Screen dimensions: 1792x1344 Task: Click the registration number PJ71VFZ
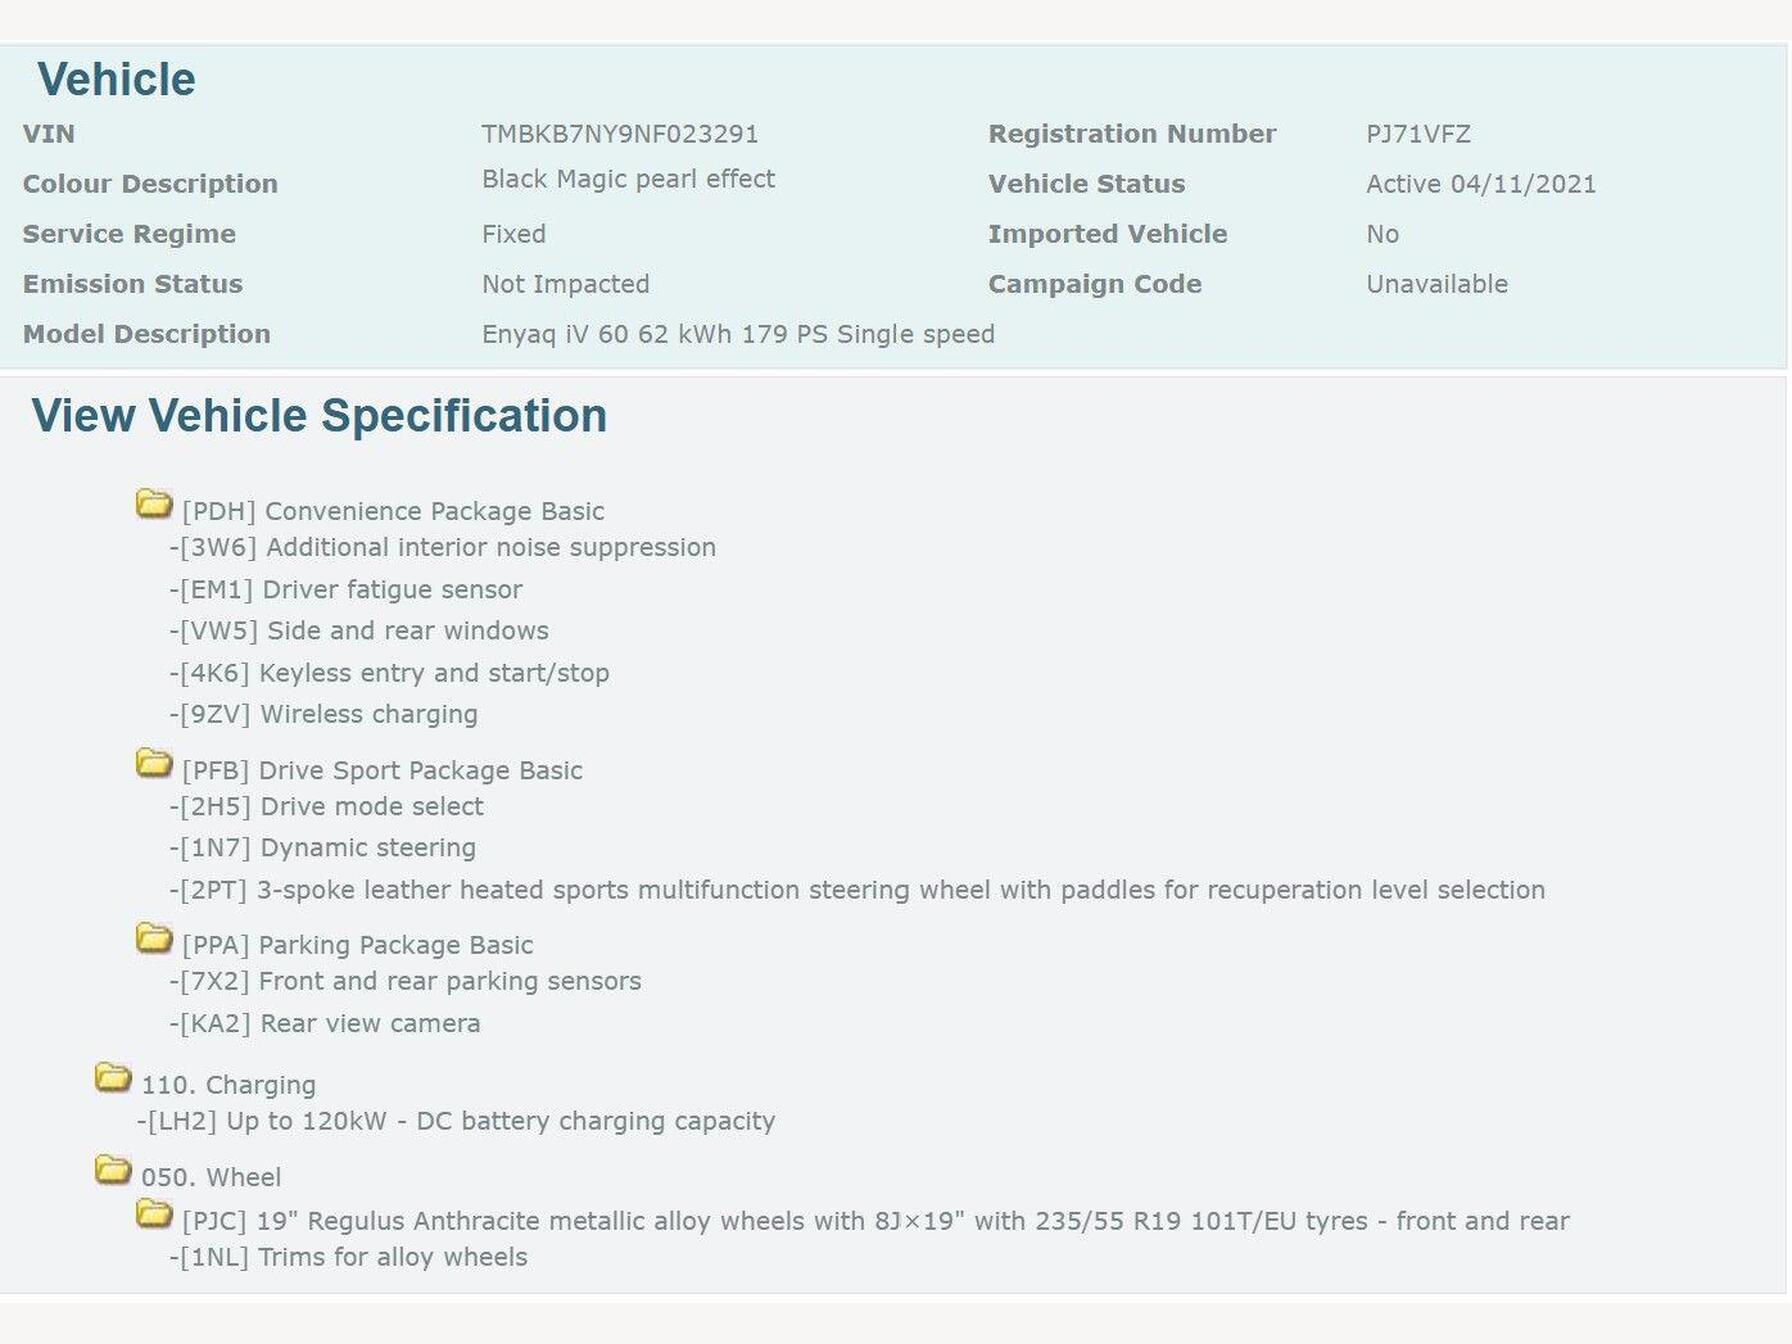click(1418, 134)
